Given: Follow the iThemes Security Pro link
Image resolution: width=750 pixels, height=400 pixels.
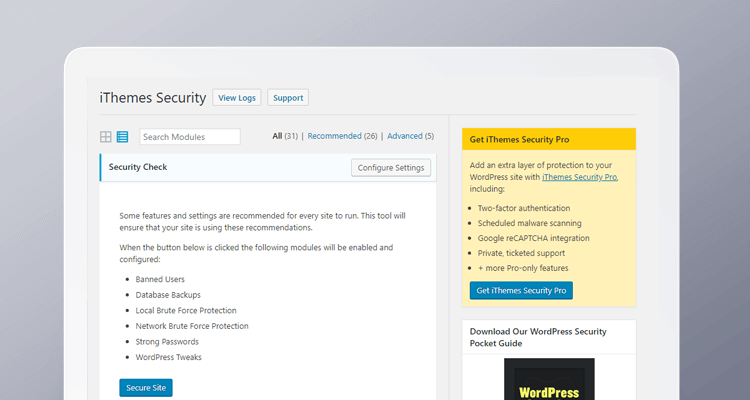Looking at the screenshot, I should pos(580,177).
